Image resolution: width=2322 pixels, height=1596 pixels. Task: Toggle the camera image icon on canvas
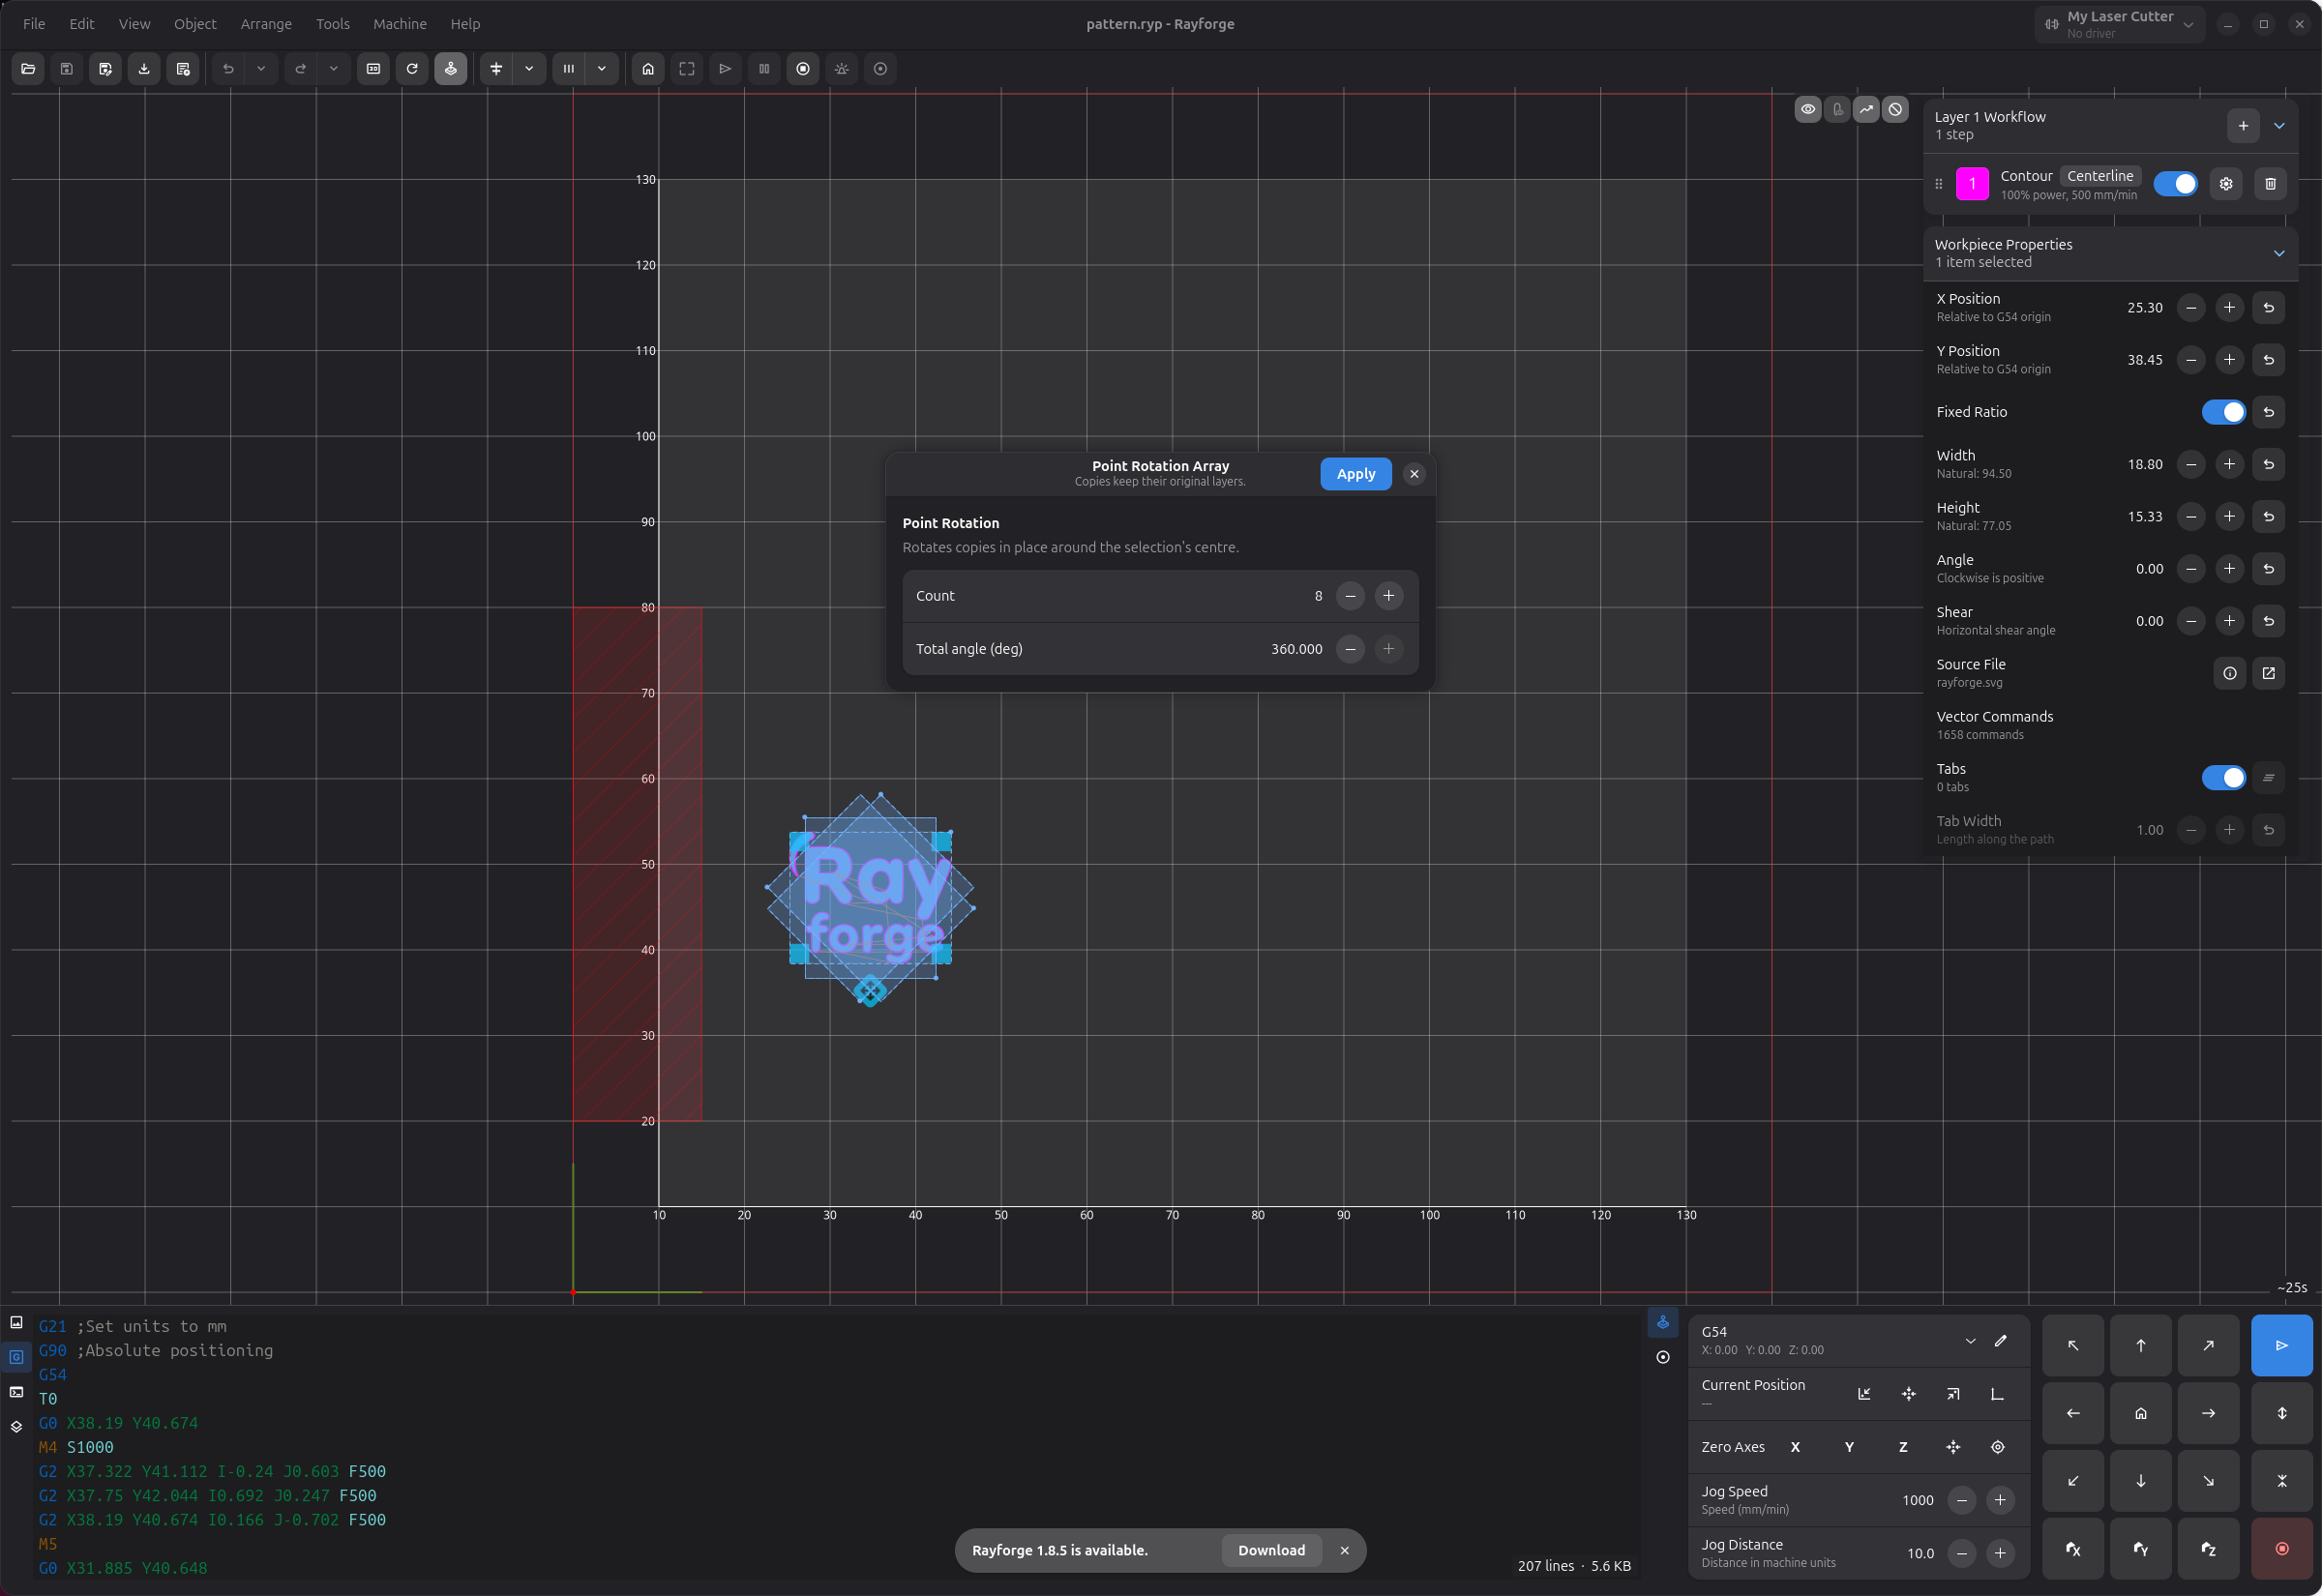click(x=1837, y=109)
